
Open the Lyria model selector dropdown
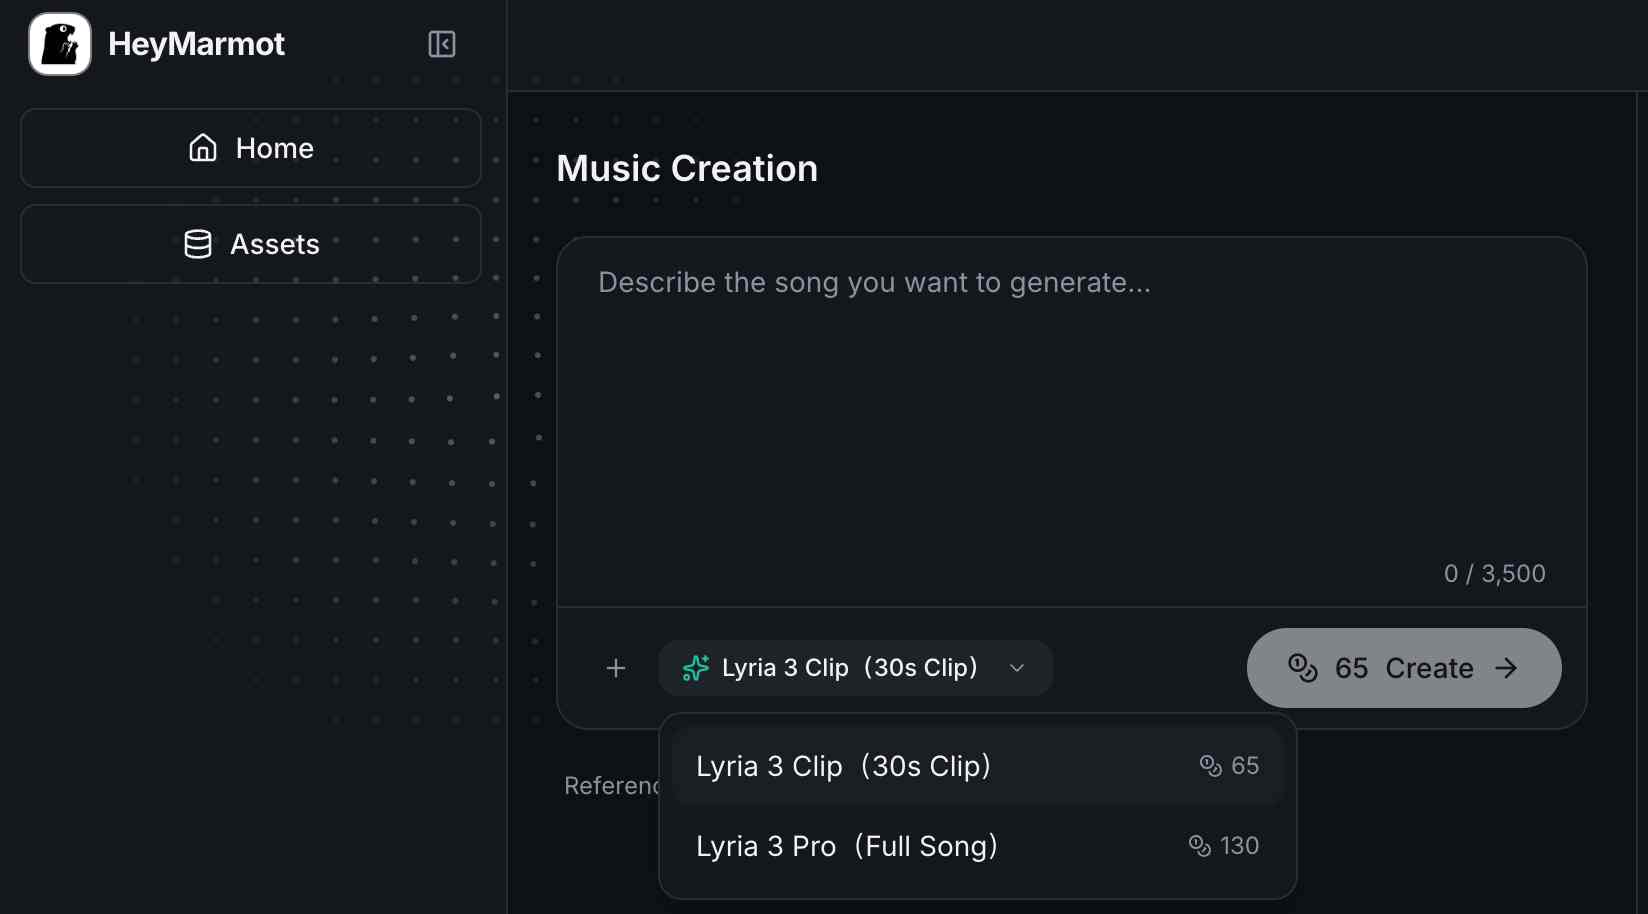[855, 668]
